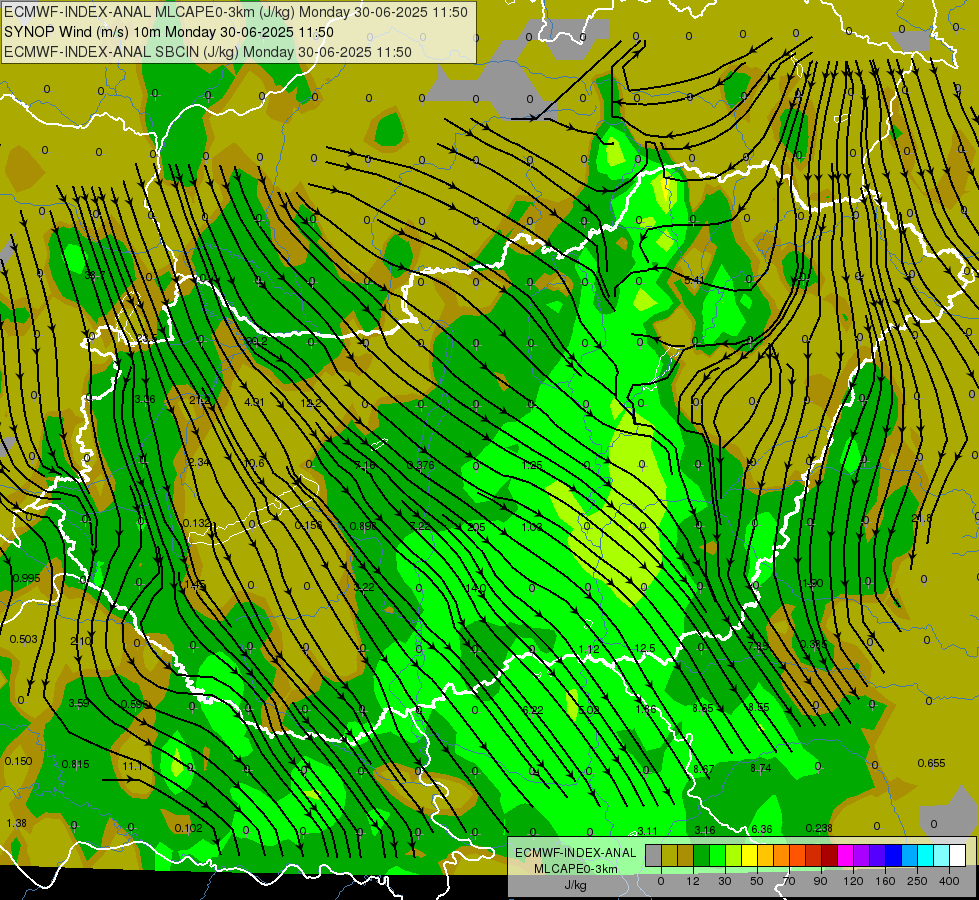
Task: Click the legend tick value '50'
Action: pos(757,881)
